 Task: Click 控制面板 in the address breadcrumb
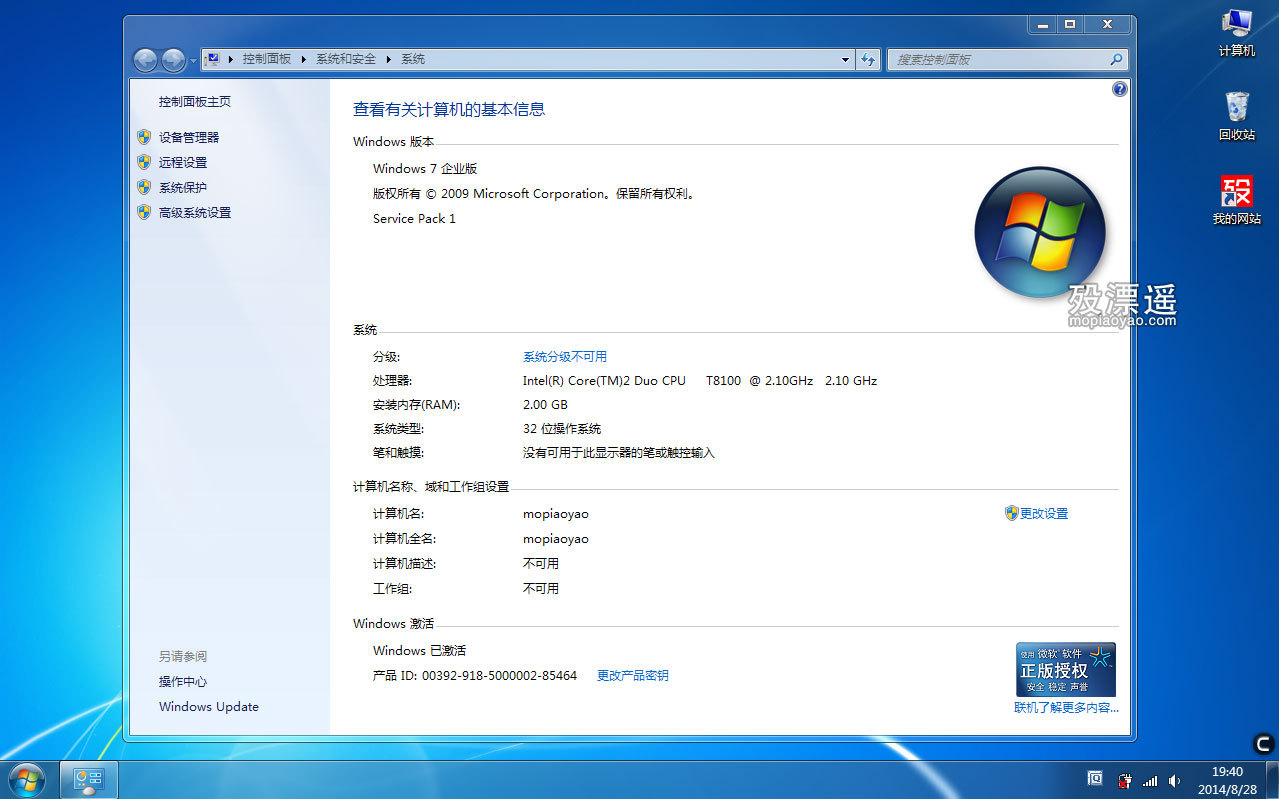point(266,59)
